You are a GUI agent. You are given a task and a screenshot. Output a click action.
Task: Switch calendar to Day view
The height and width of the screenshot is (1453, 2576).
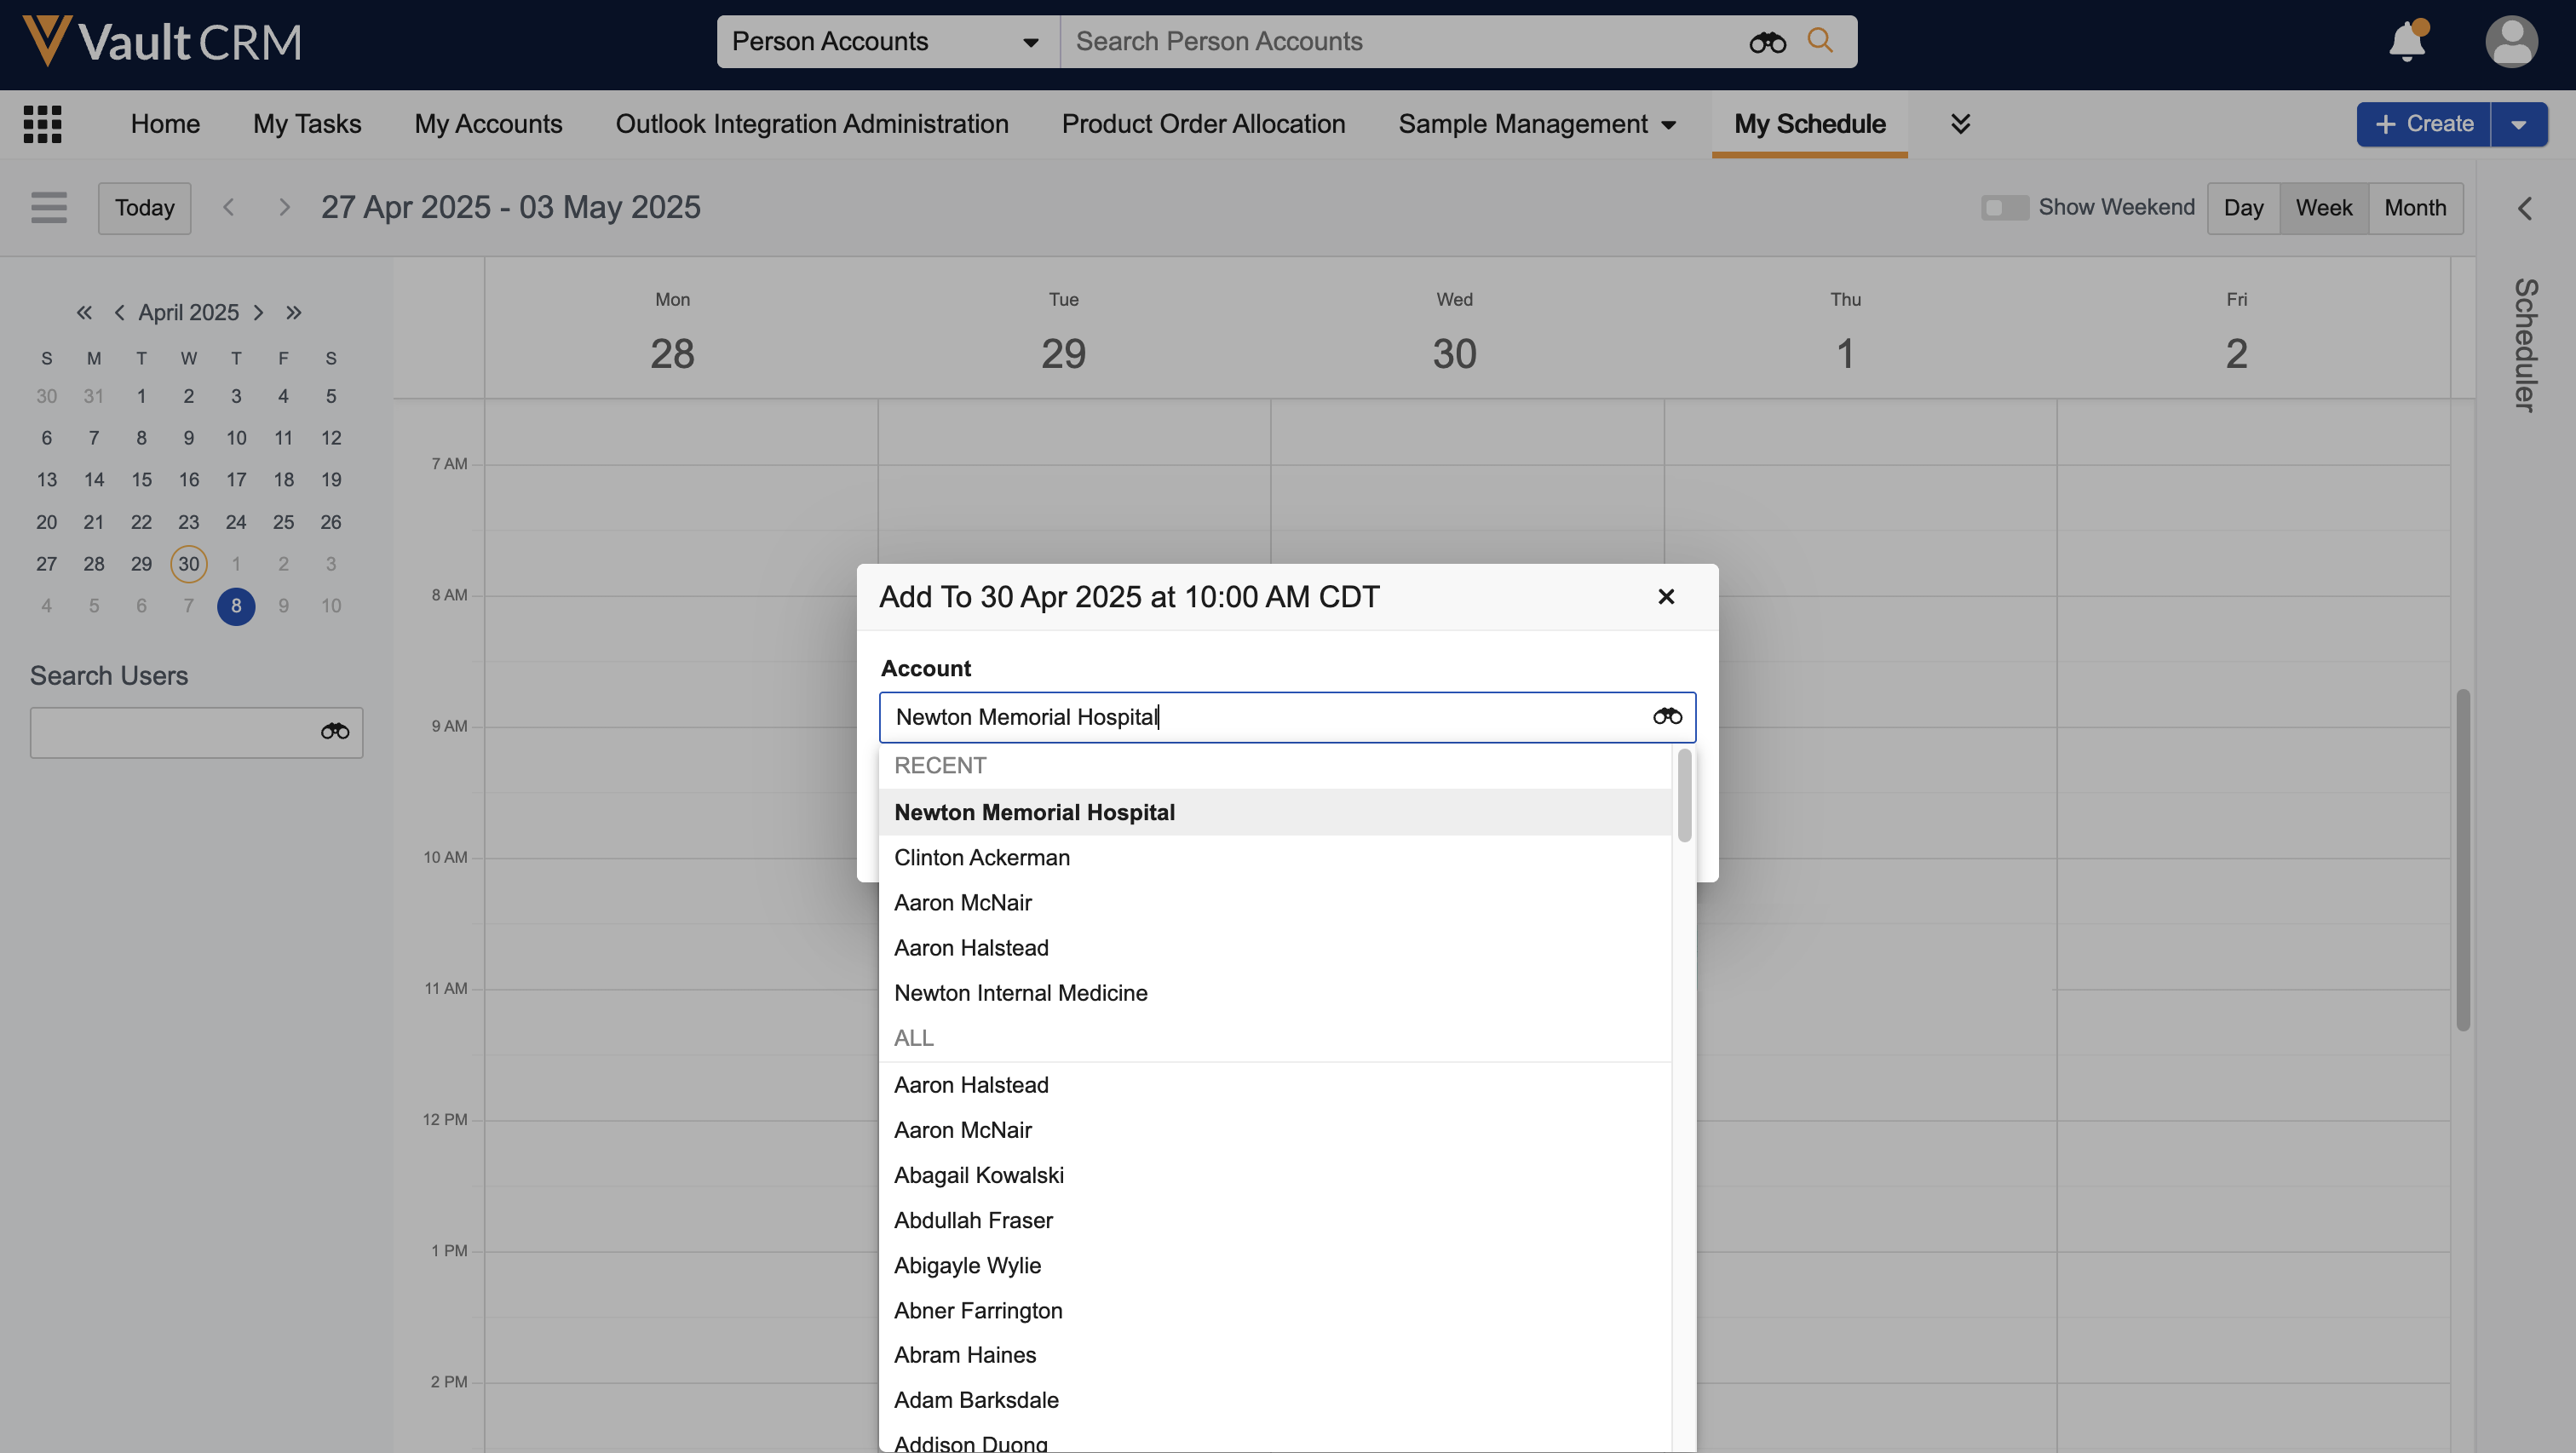[x=2243, y=208]
